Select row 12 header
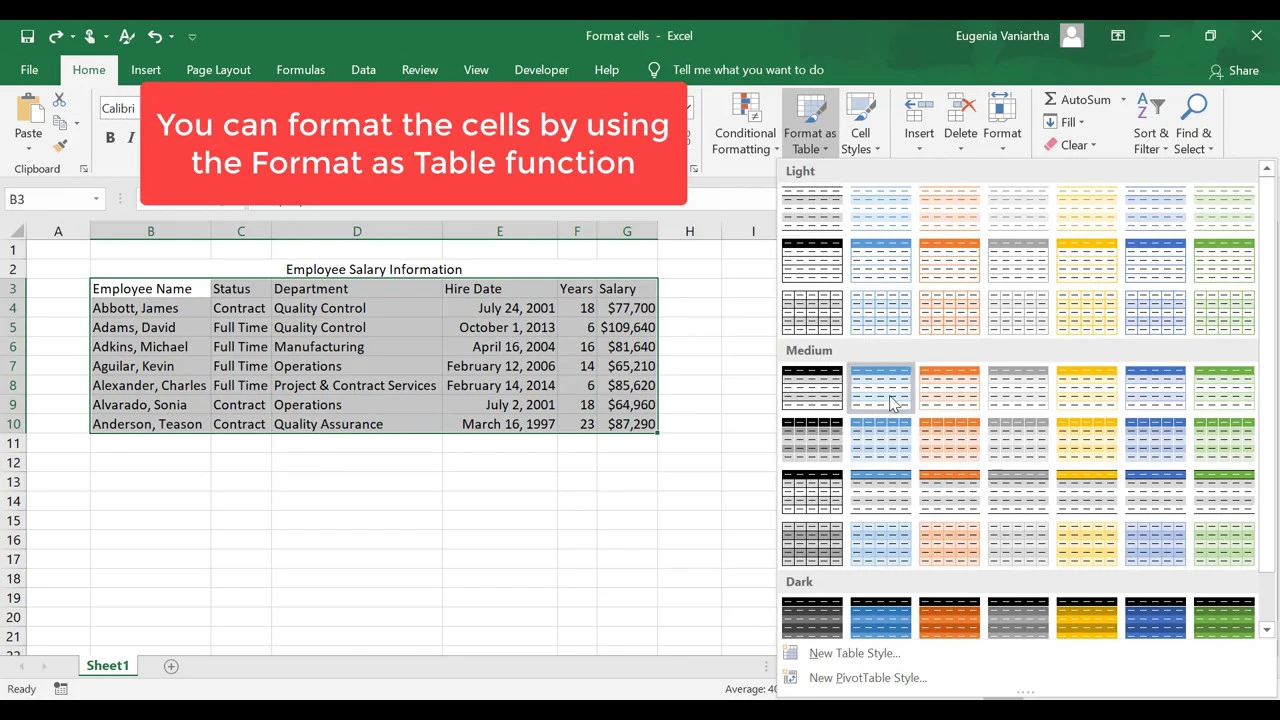 (x=13, y=463)
